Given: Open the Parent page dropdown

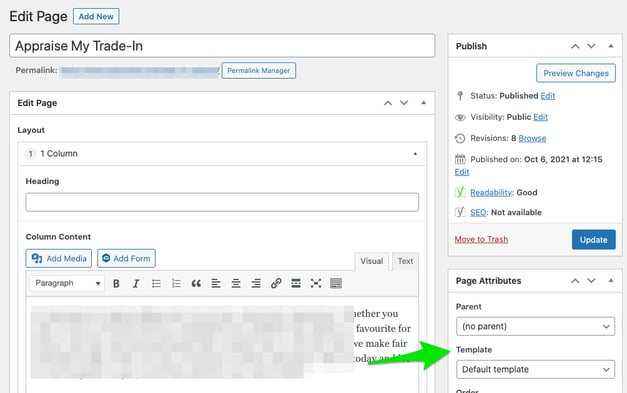Looking at the screenshot, I should pyautogui.click(x=535, y=327).
